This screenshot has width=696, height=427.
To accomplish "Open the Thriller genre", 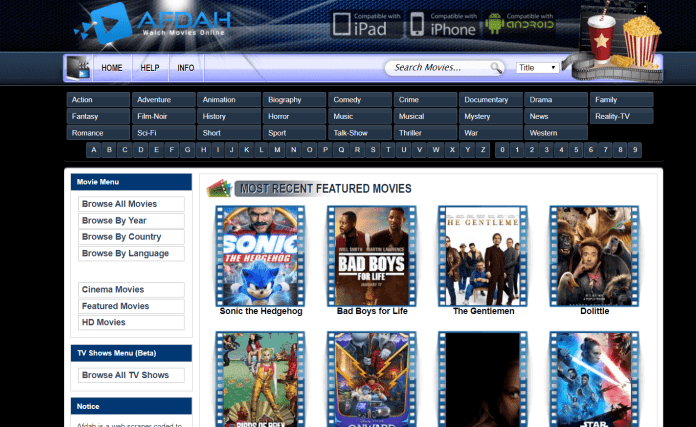I will (x=425, y=133).
